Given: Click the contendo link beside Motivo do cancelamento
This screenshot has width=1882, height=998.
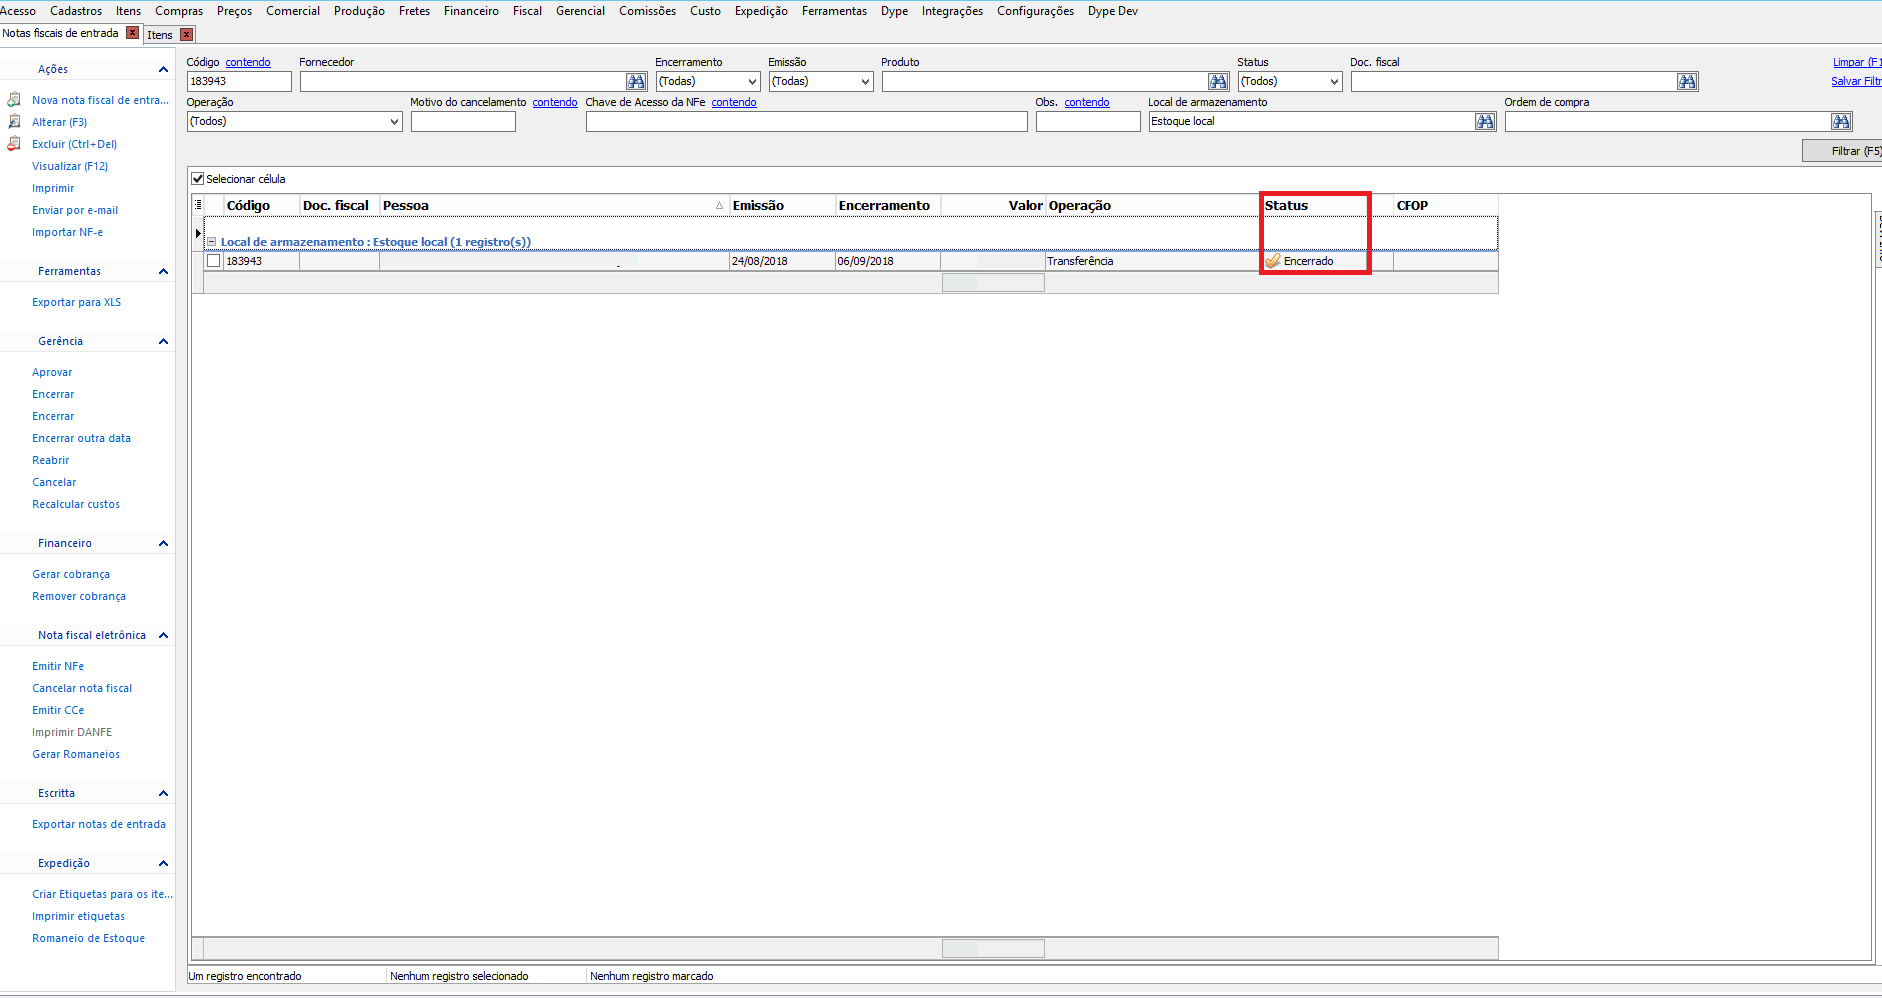Looking at the screenshot, I should [555, 102].
